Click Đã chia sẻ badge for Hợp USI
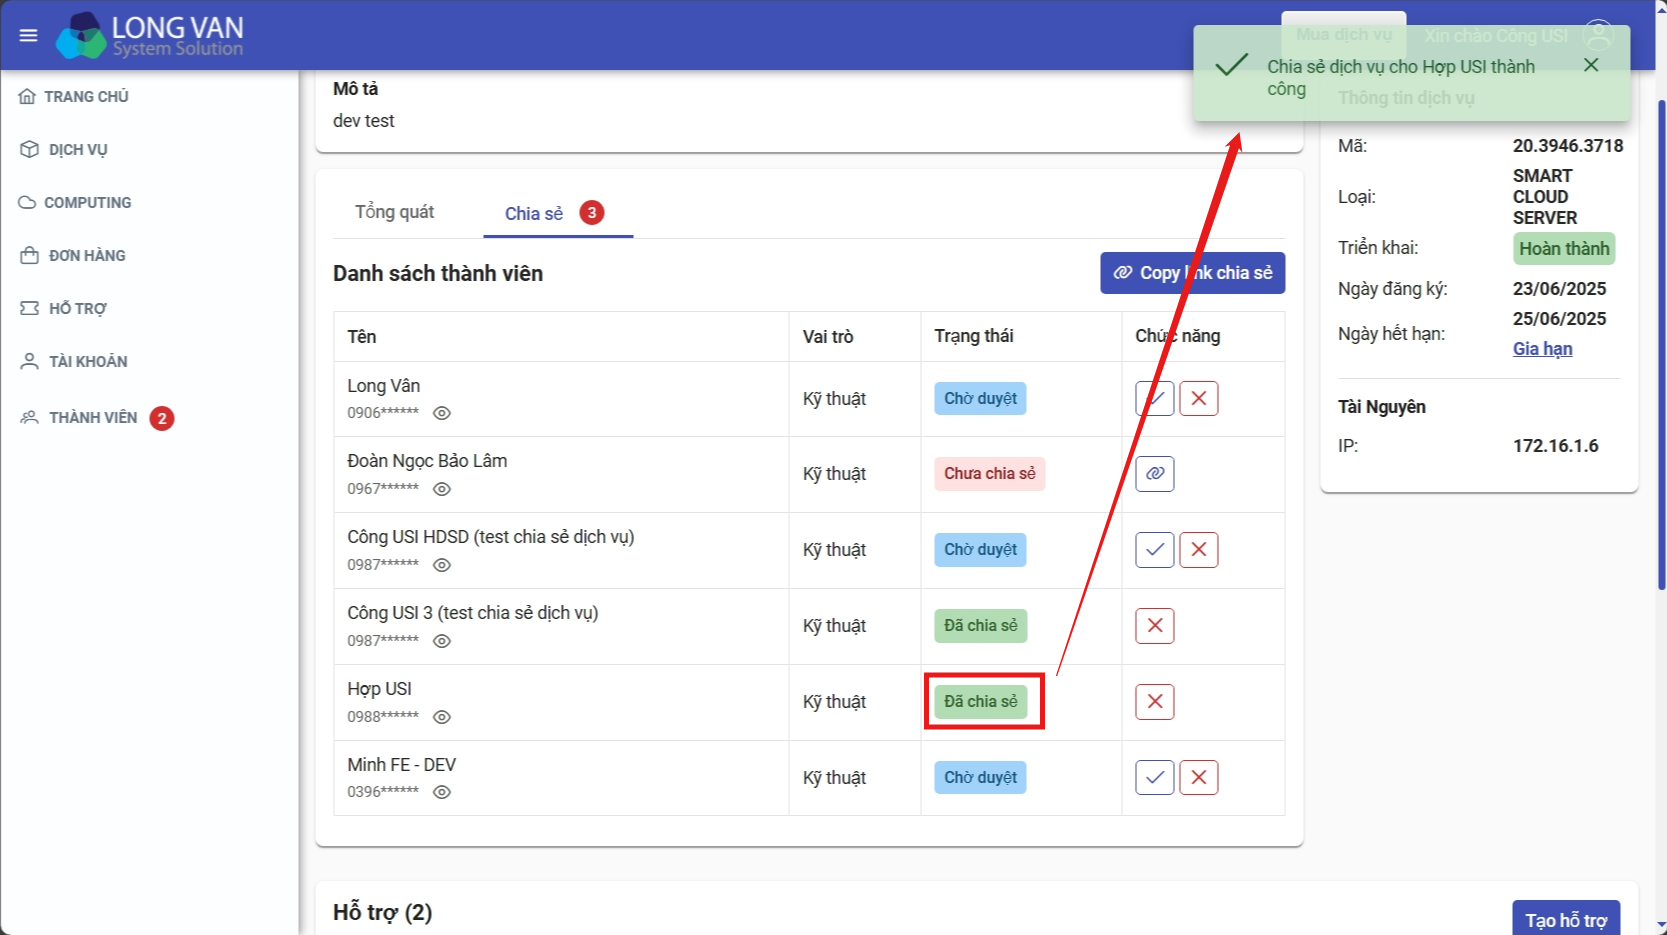The height and width of the screenshot is (935, 1667). pos(980,701)
